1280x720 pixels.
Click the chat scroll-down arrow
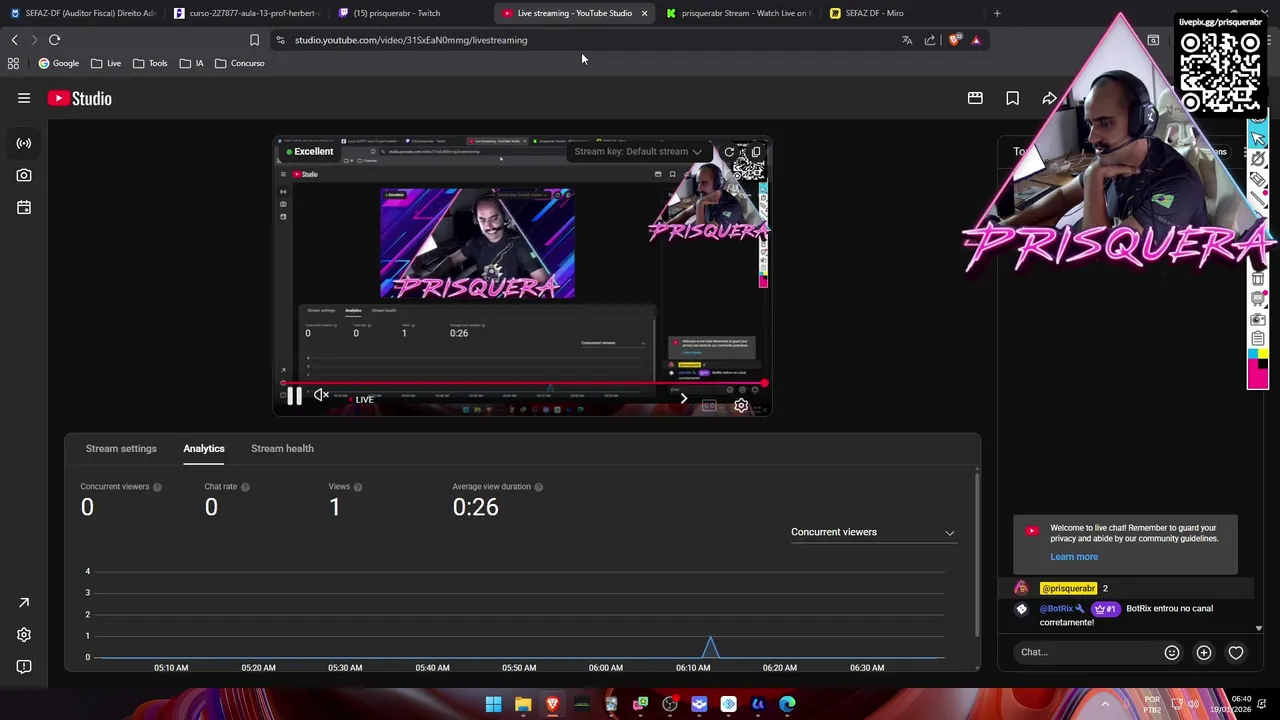pos(1258,629)
